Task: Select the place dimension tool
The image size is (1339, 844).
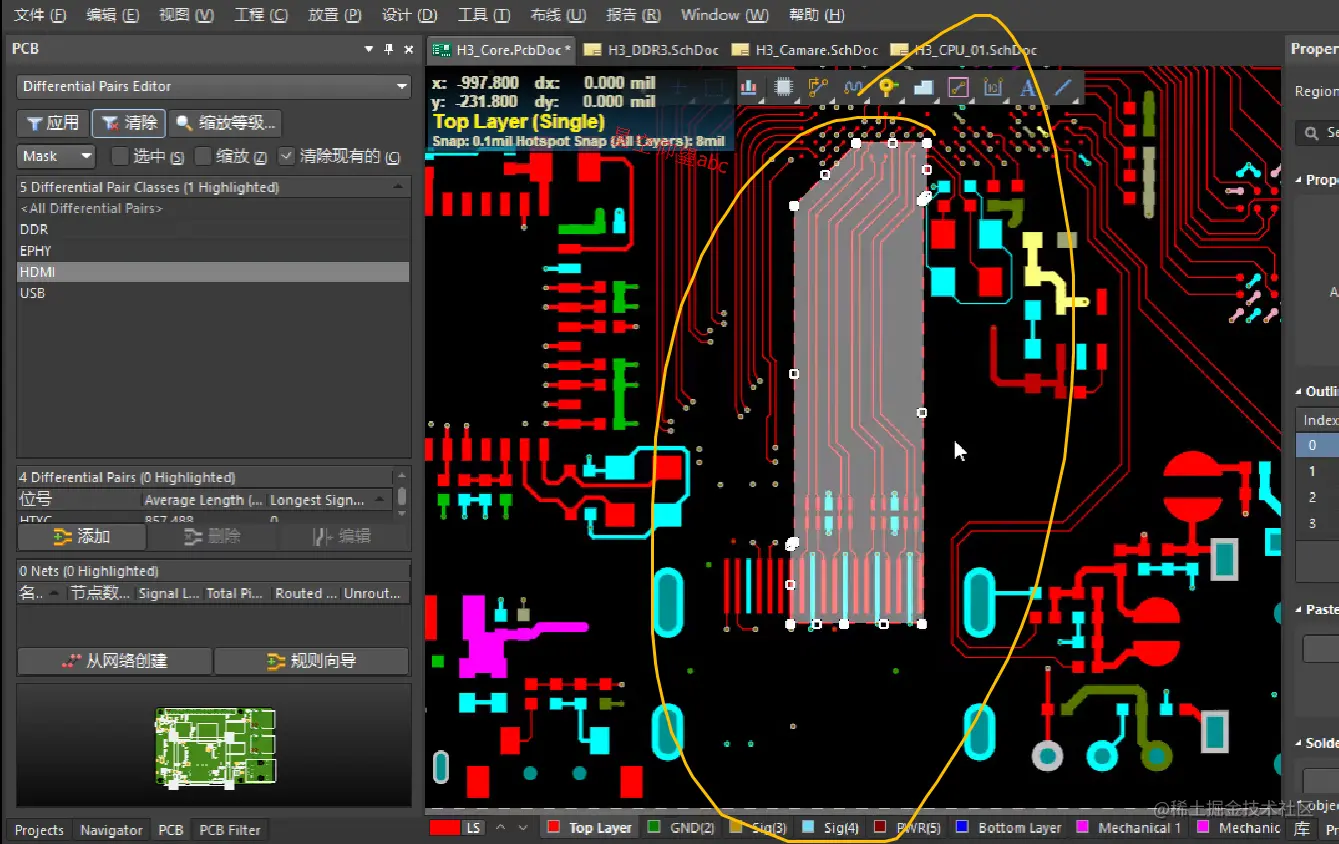Action: point(993,87)
